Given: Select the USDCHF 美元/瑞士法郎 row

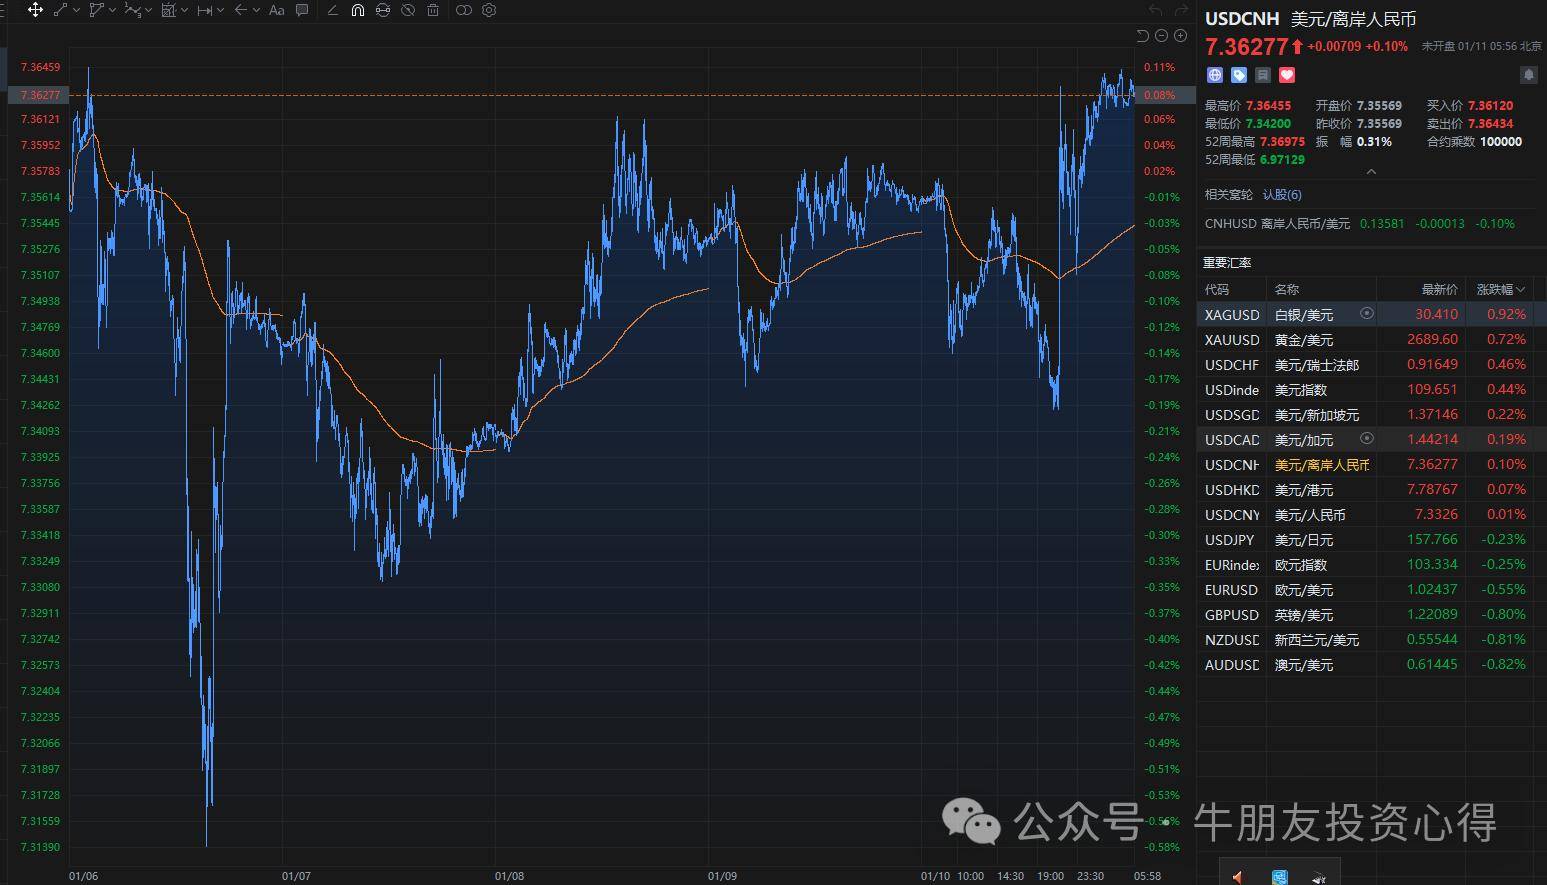Looking at the screenshot, I should [1371, 365].
